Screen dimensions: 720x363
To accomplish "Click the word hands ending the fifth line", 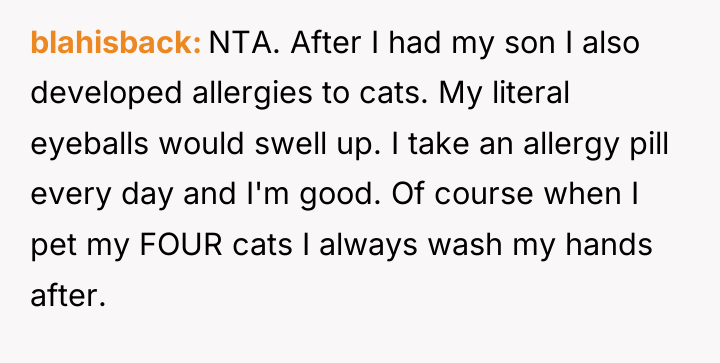I will [x=609, y=244].
